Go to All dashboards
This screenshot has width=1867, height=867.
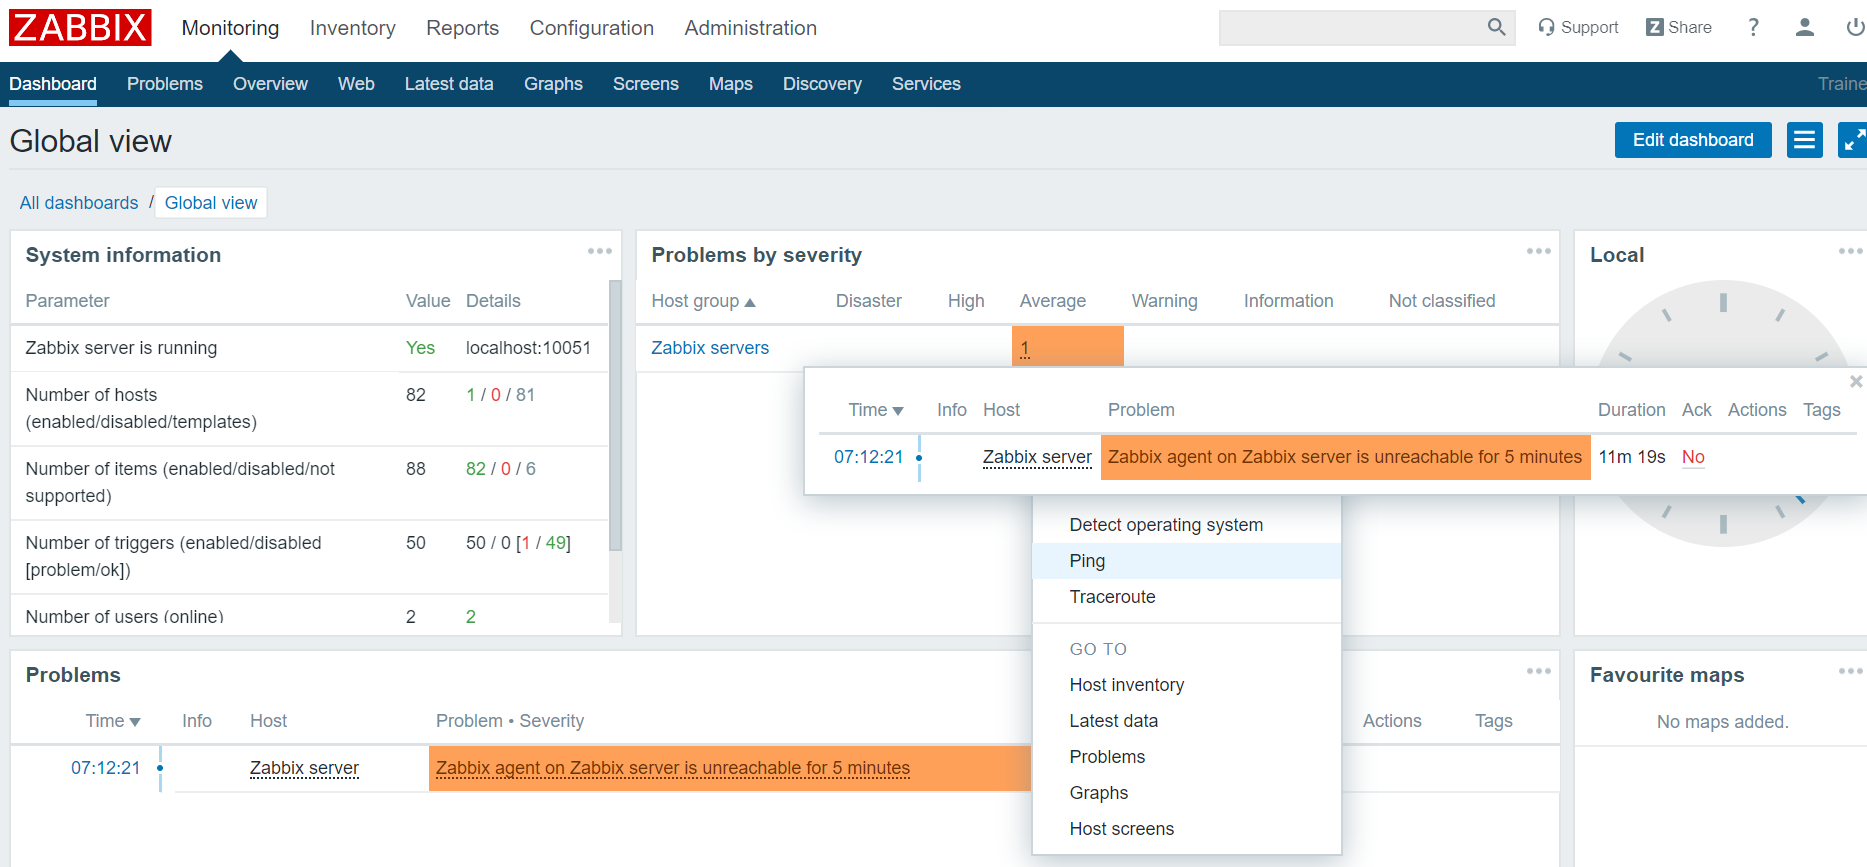(x=79, y=203)
